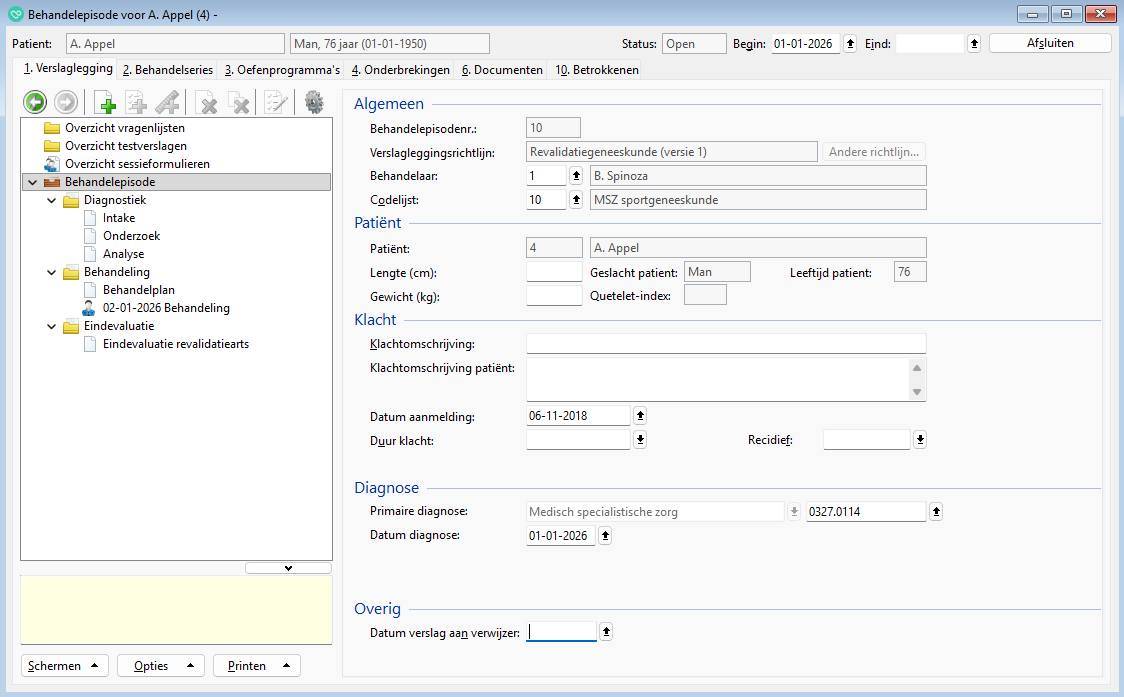
Task: Click the delete multiple documents icon
Action: point(239,102)
